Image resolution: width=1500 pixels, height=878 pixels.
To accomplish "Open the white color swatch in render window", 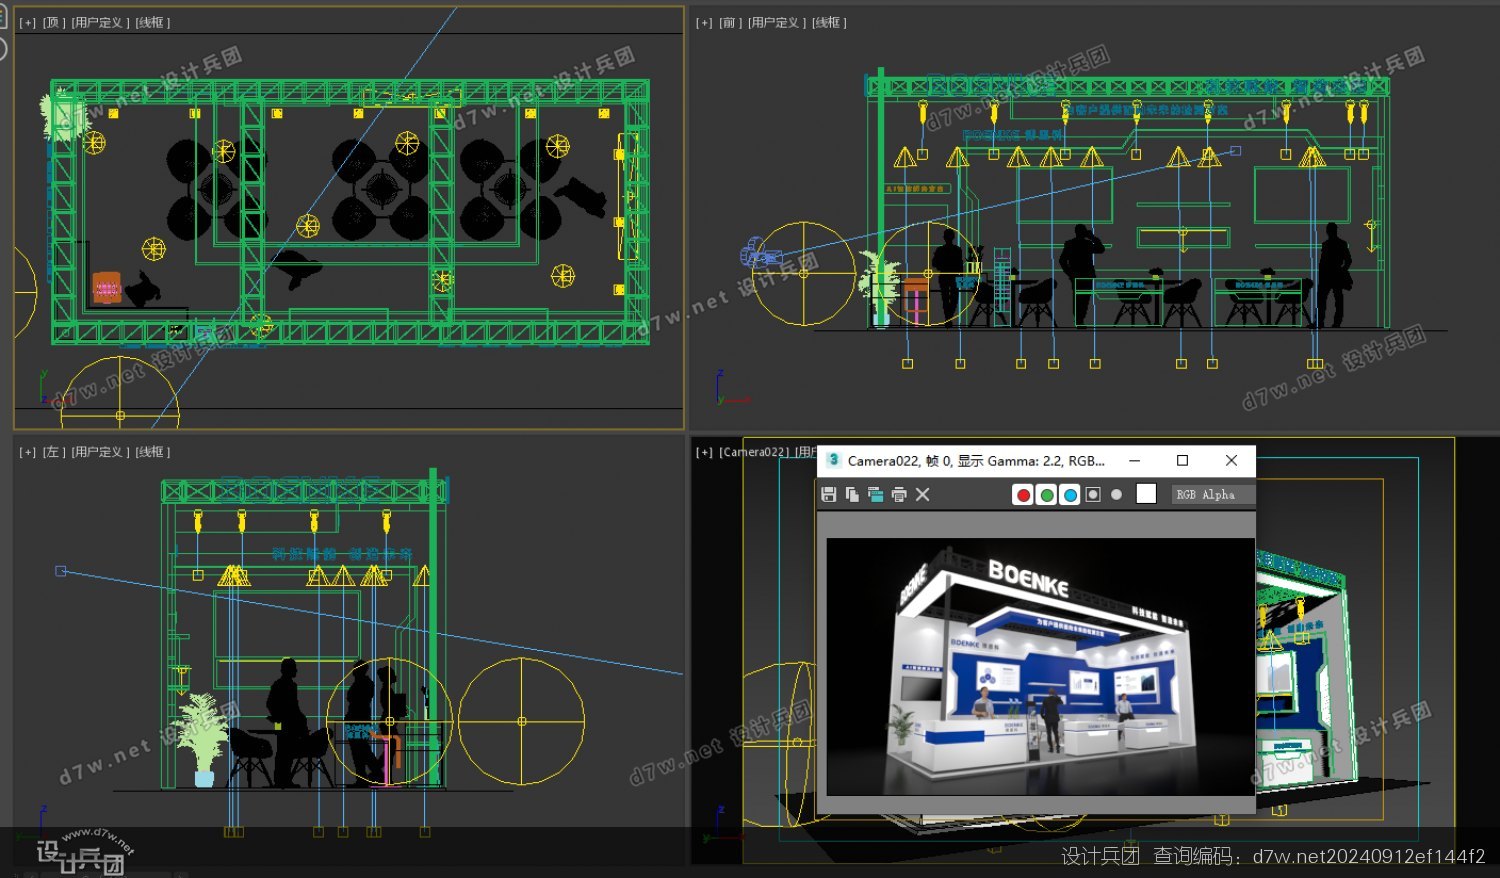I will (1146, 494).
